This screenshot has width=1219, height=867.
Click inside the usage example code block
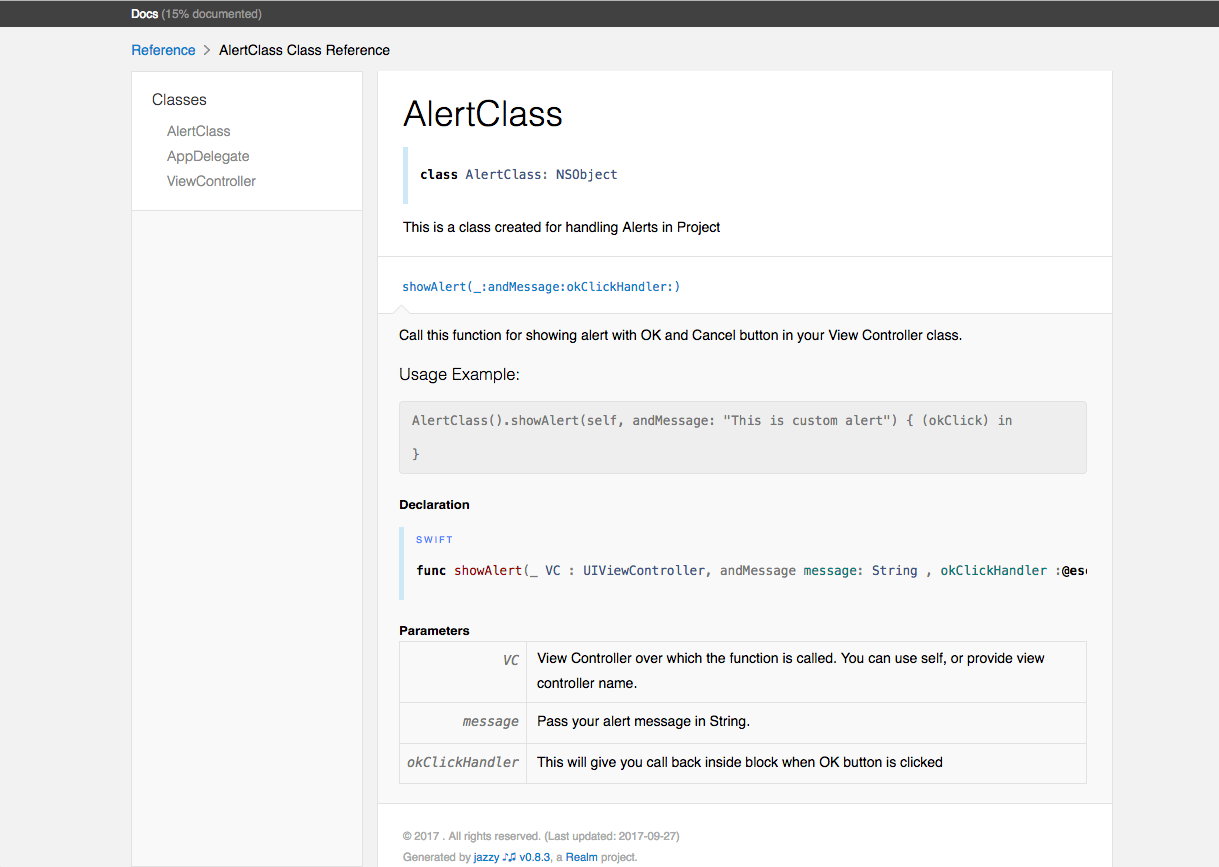tap(711, 421)
